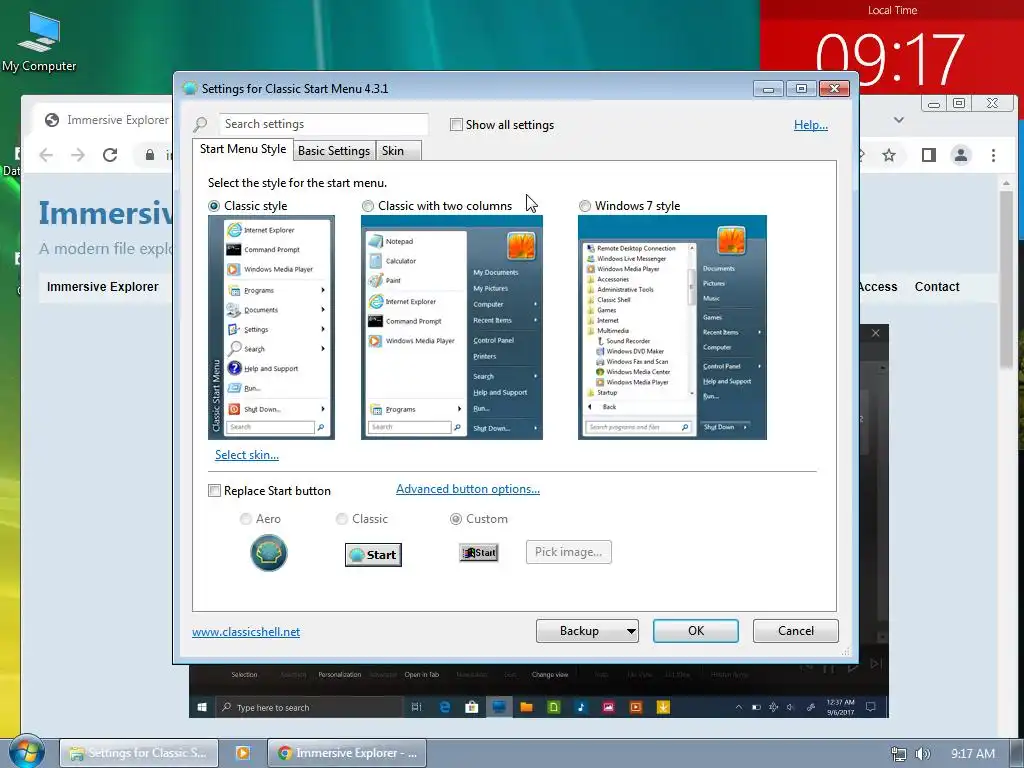Click the globe favicon on the Immersive Explorer tab

click(52, 120)
